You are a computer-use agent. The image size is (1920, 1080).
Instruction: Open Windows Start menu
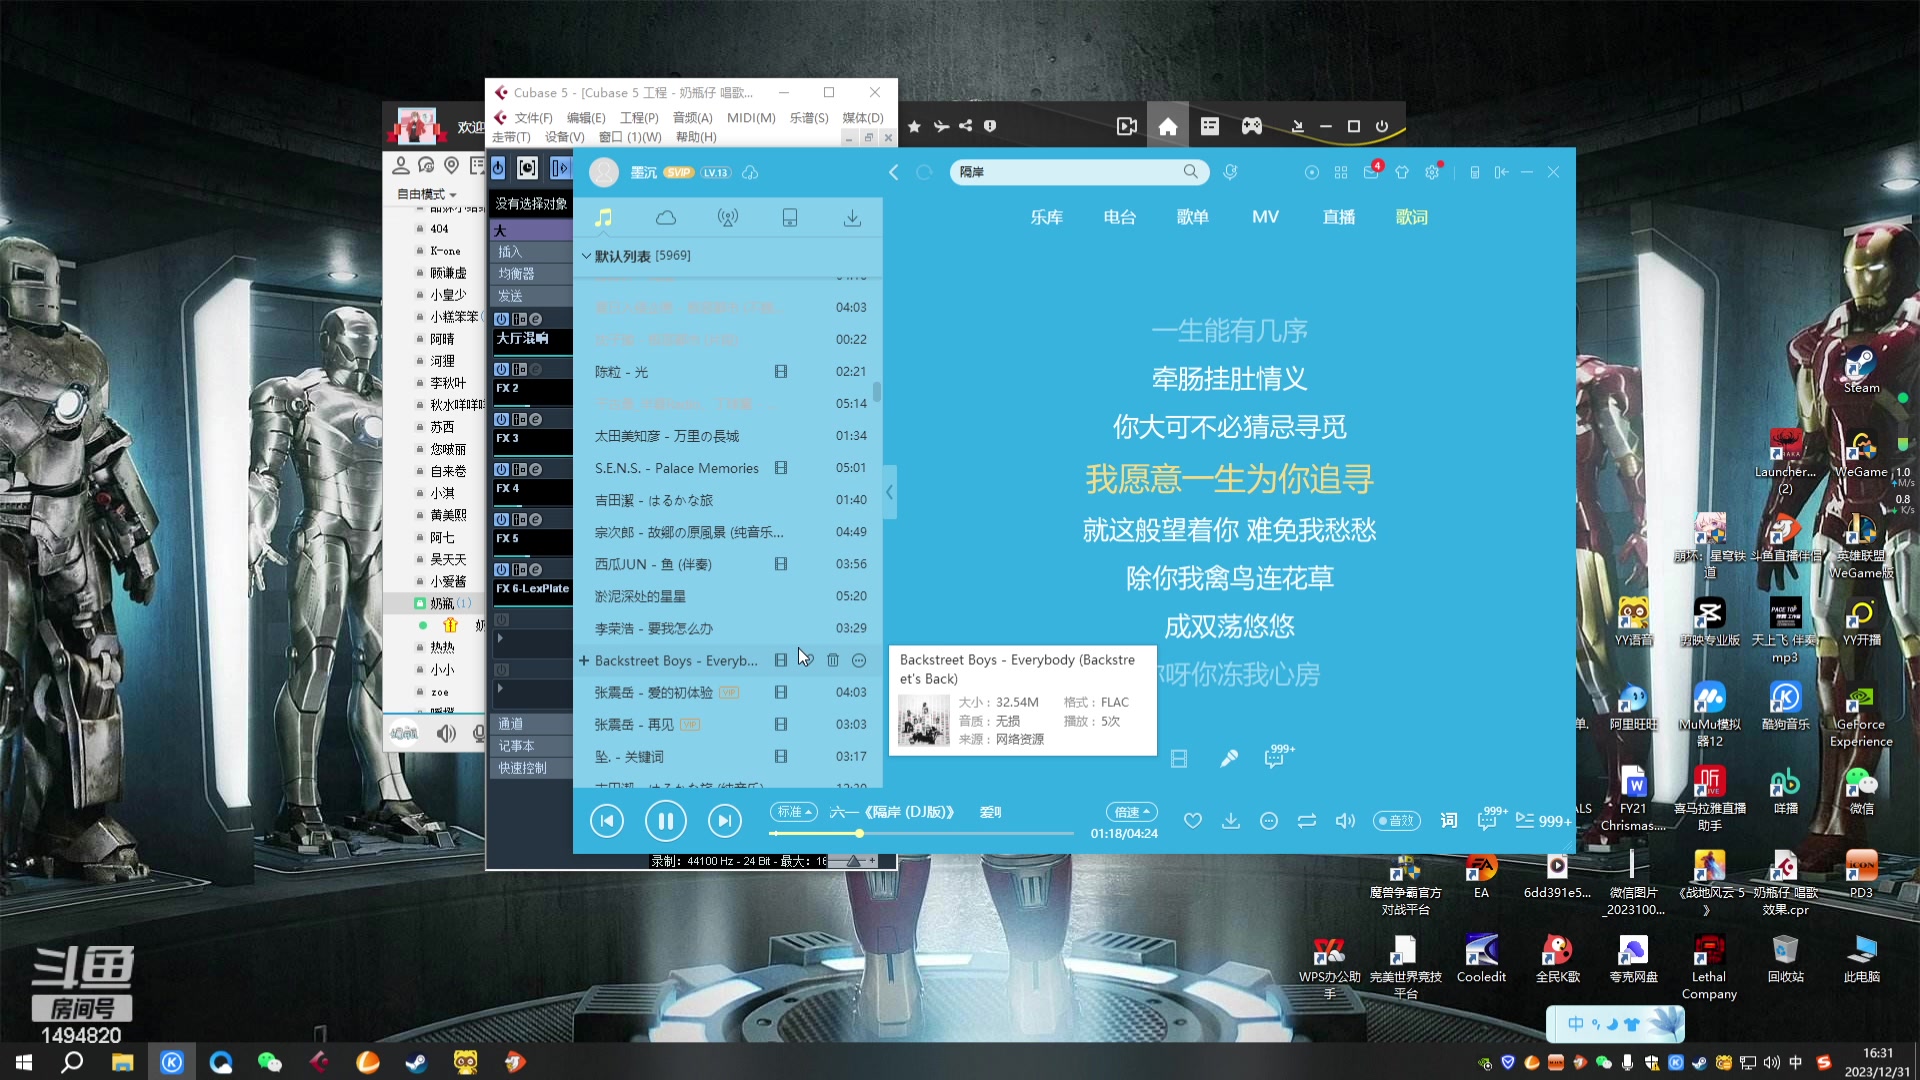coord(24,1062)
